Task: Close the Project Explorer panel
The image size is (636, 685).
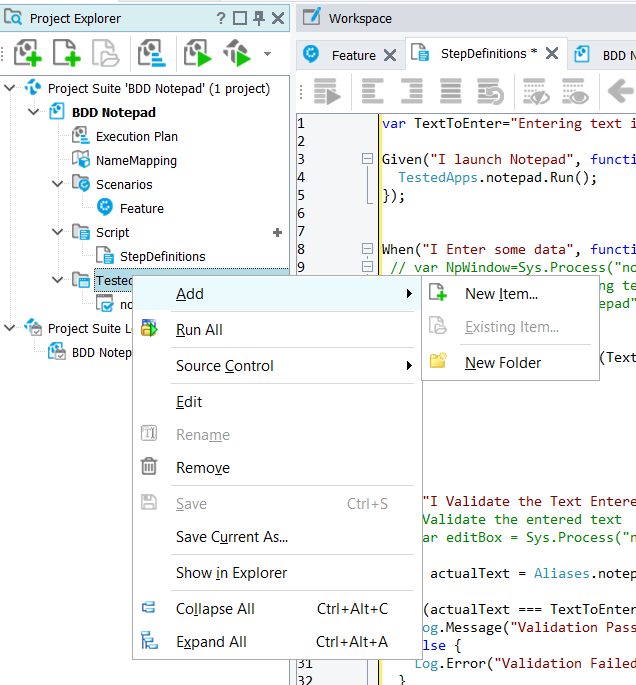Action: (x=278, y=18)
